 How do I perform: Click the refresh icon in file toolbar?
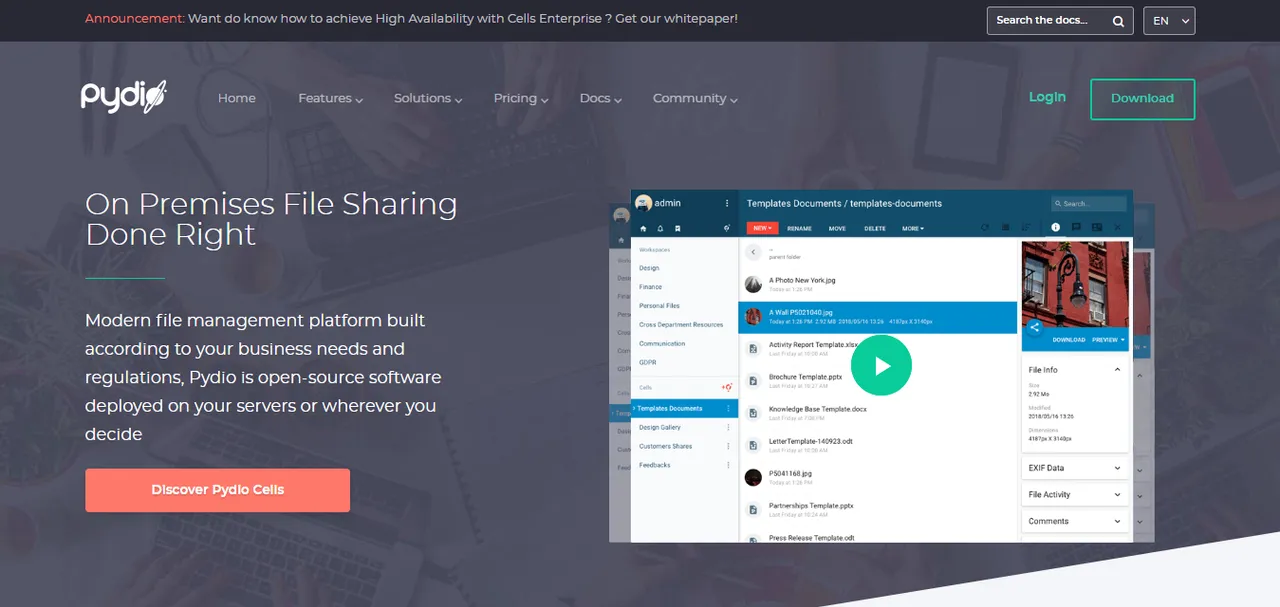[985, 228]
